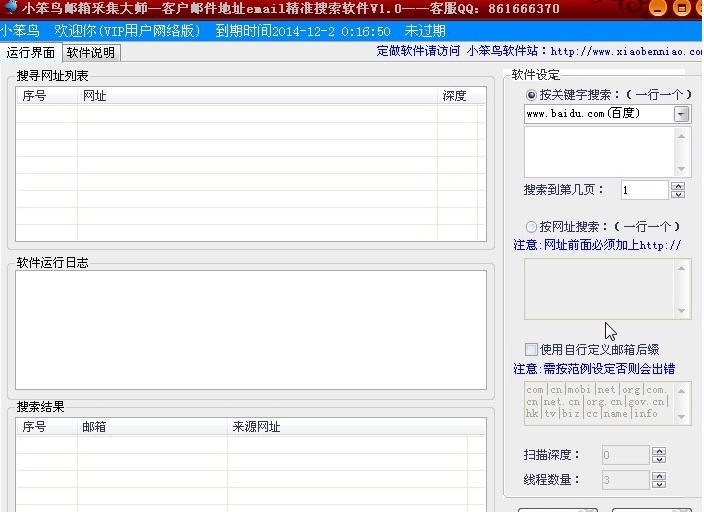Click the 扫描深度 value field
Screen dimensions: 704x512
(x=625, y=455)
